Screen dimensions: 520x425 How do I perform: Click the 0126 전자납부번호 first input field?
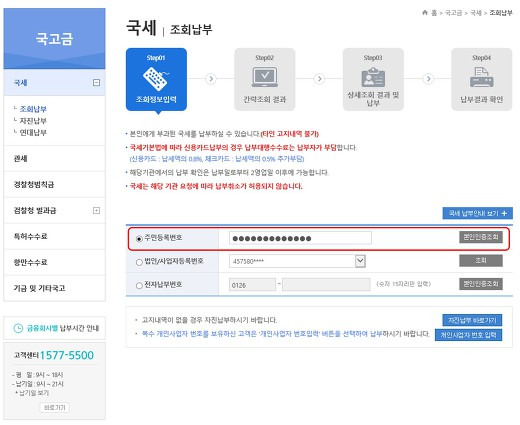pyautogui.click(x=252, y=285)
